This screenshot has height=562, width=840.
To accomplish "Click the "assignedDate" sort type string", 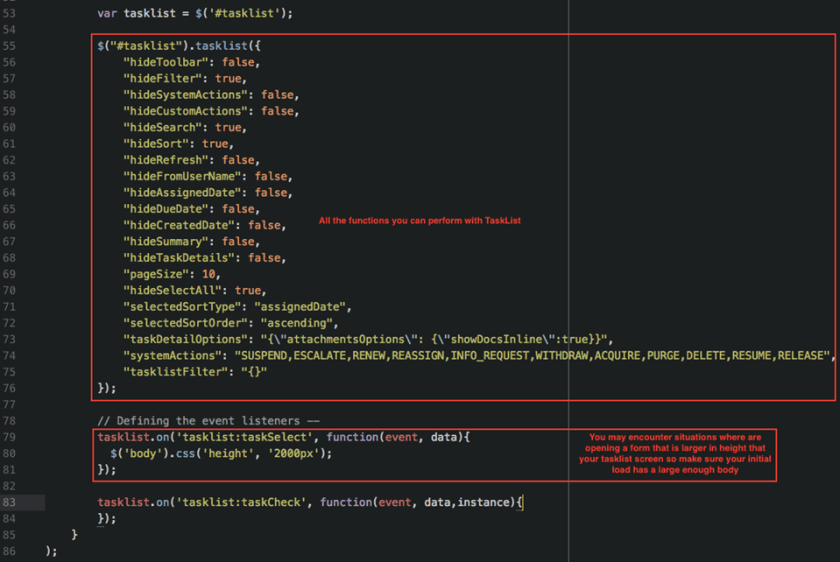I will [302, 306].
